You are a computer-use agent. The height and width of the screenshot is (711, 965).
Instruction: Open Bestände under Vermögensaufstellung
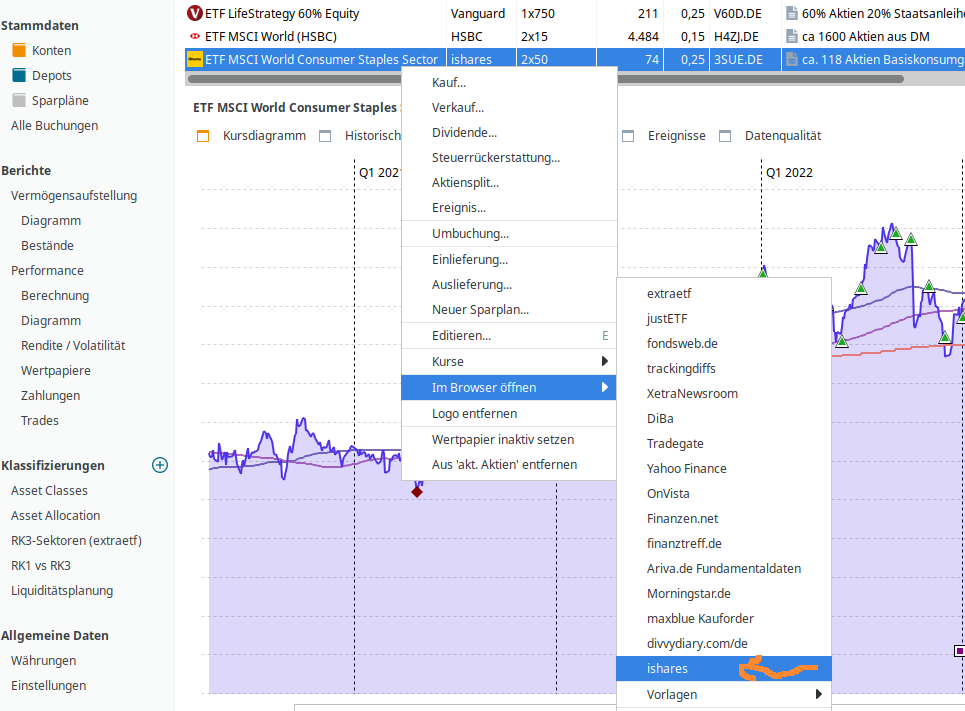pos(47,246)
